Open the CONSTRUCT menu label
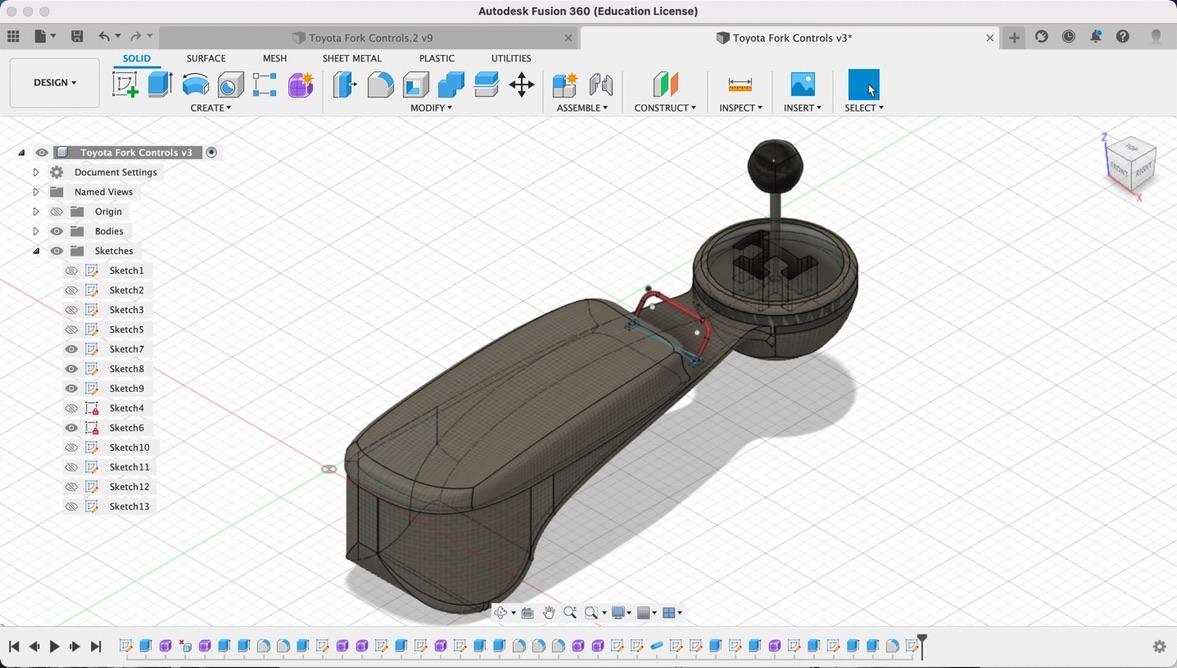This screenshot has height=668, width=1177. point(665,108)
